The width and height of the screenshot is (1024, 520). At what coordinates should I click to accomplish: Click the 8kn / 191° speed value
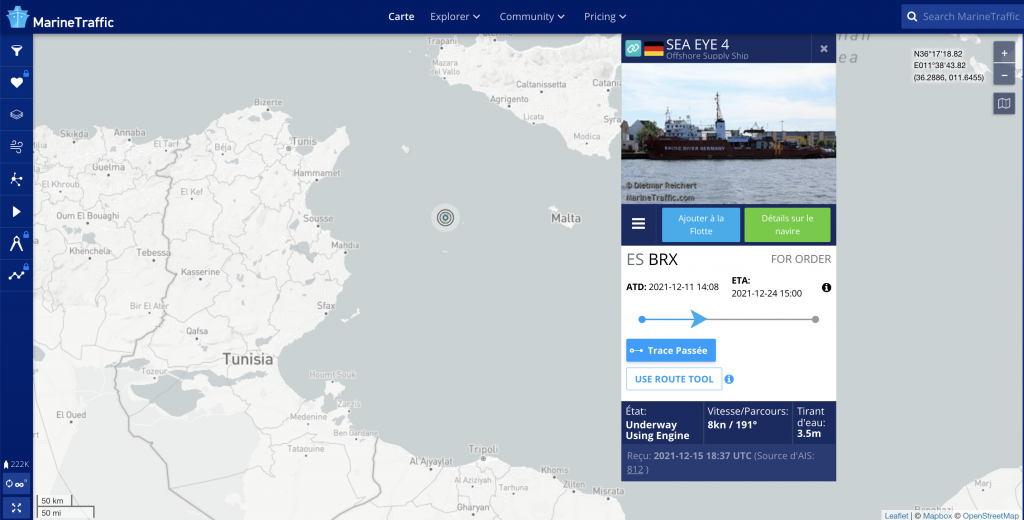[732, 425]
